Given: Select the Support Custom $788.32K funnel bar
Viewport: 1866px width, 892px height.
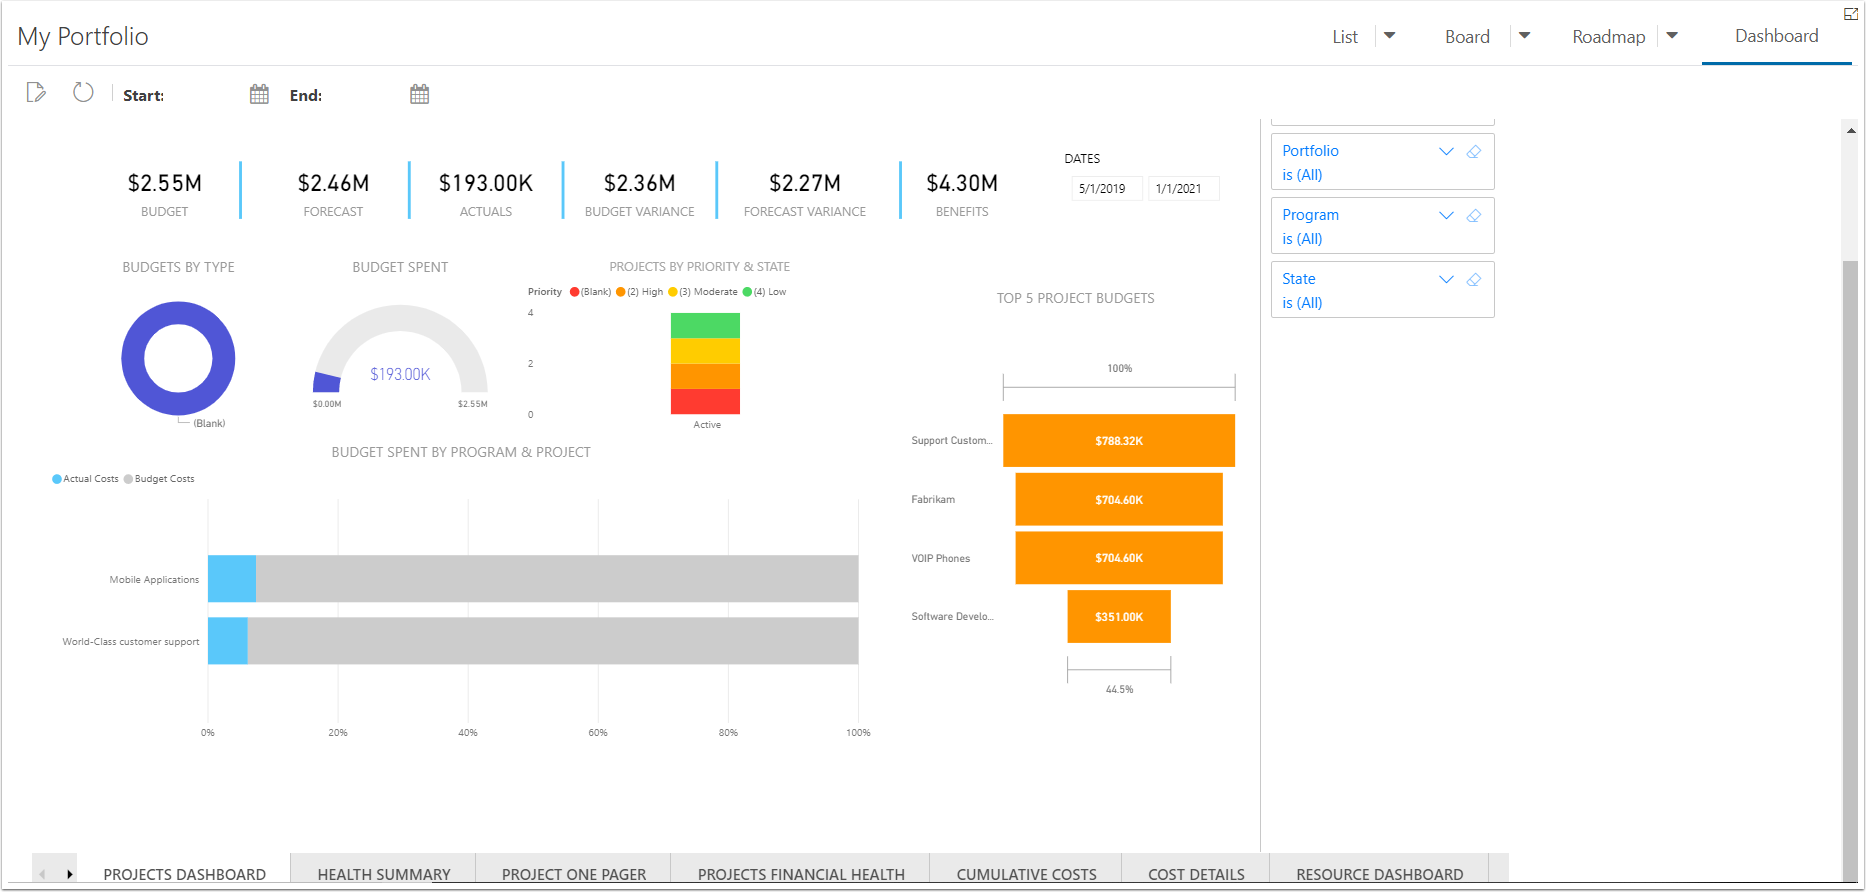Looking at the screenshot, I should (x=1119, y=440).
